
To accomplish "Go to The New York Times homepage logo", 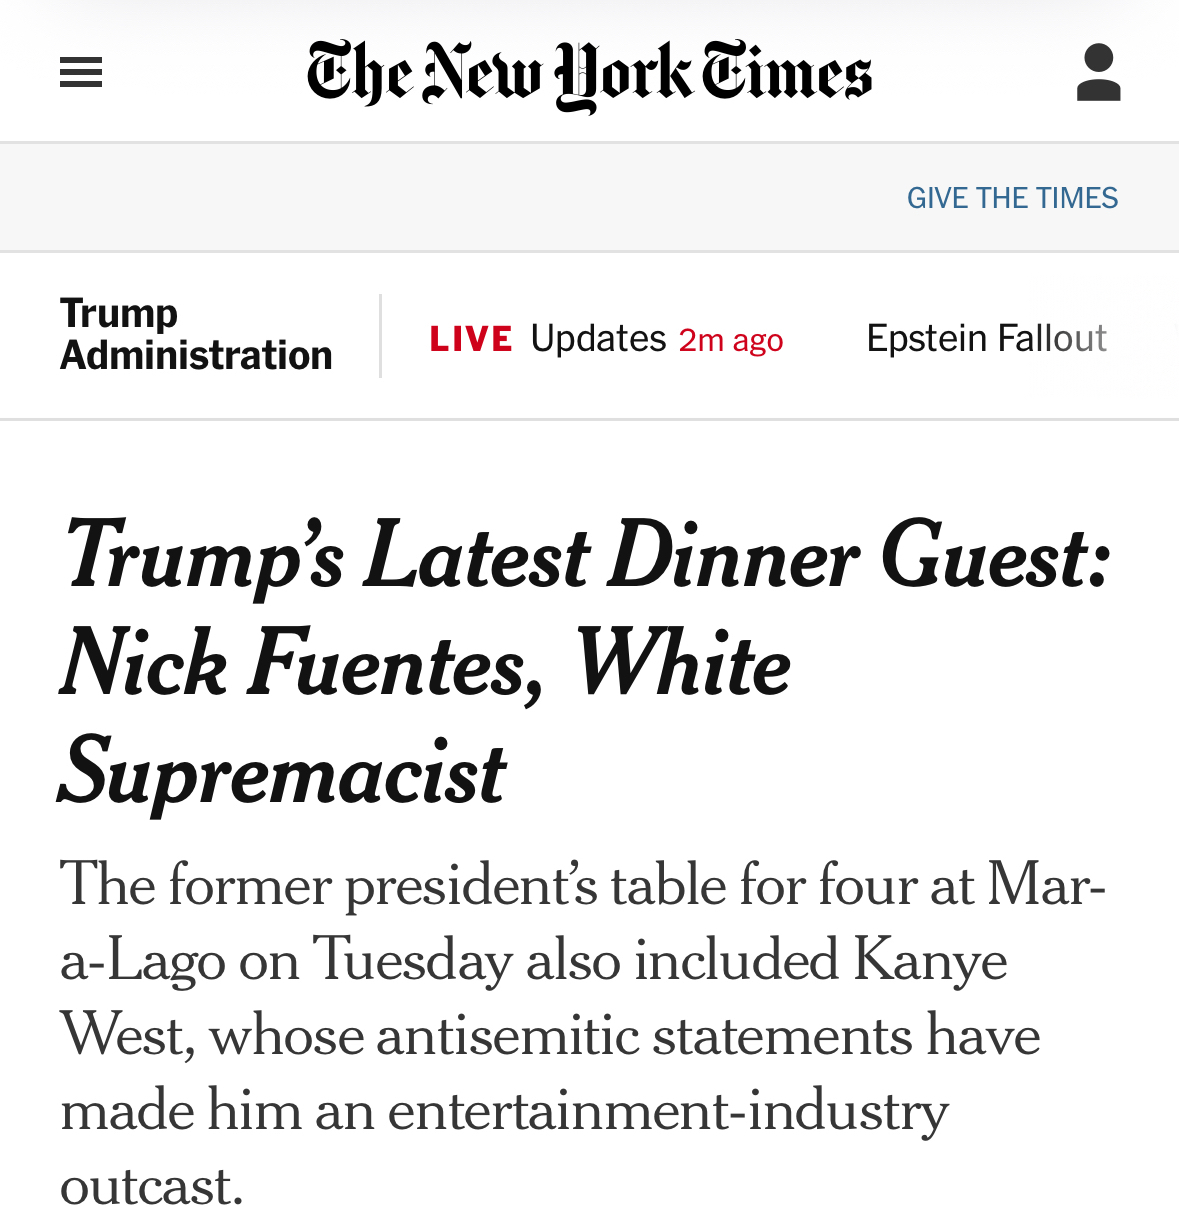I will 589,74.
